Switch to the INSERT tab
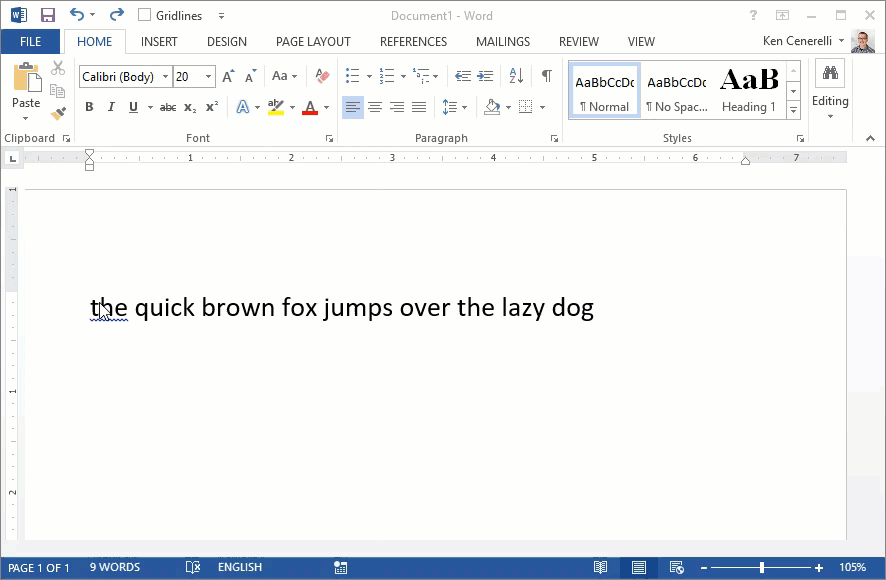Viewport: 886px width, 580px height. 159,42
